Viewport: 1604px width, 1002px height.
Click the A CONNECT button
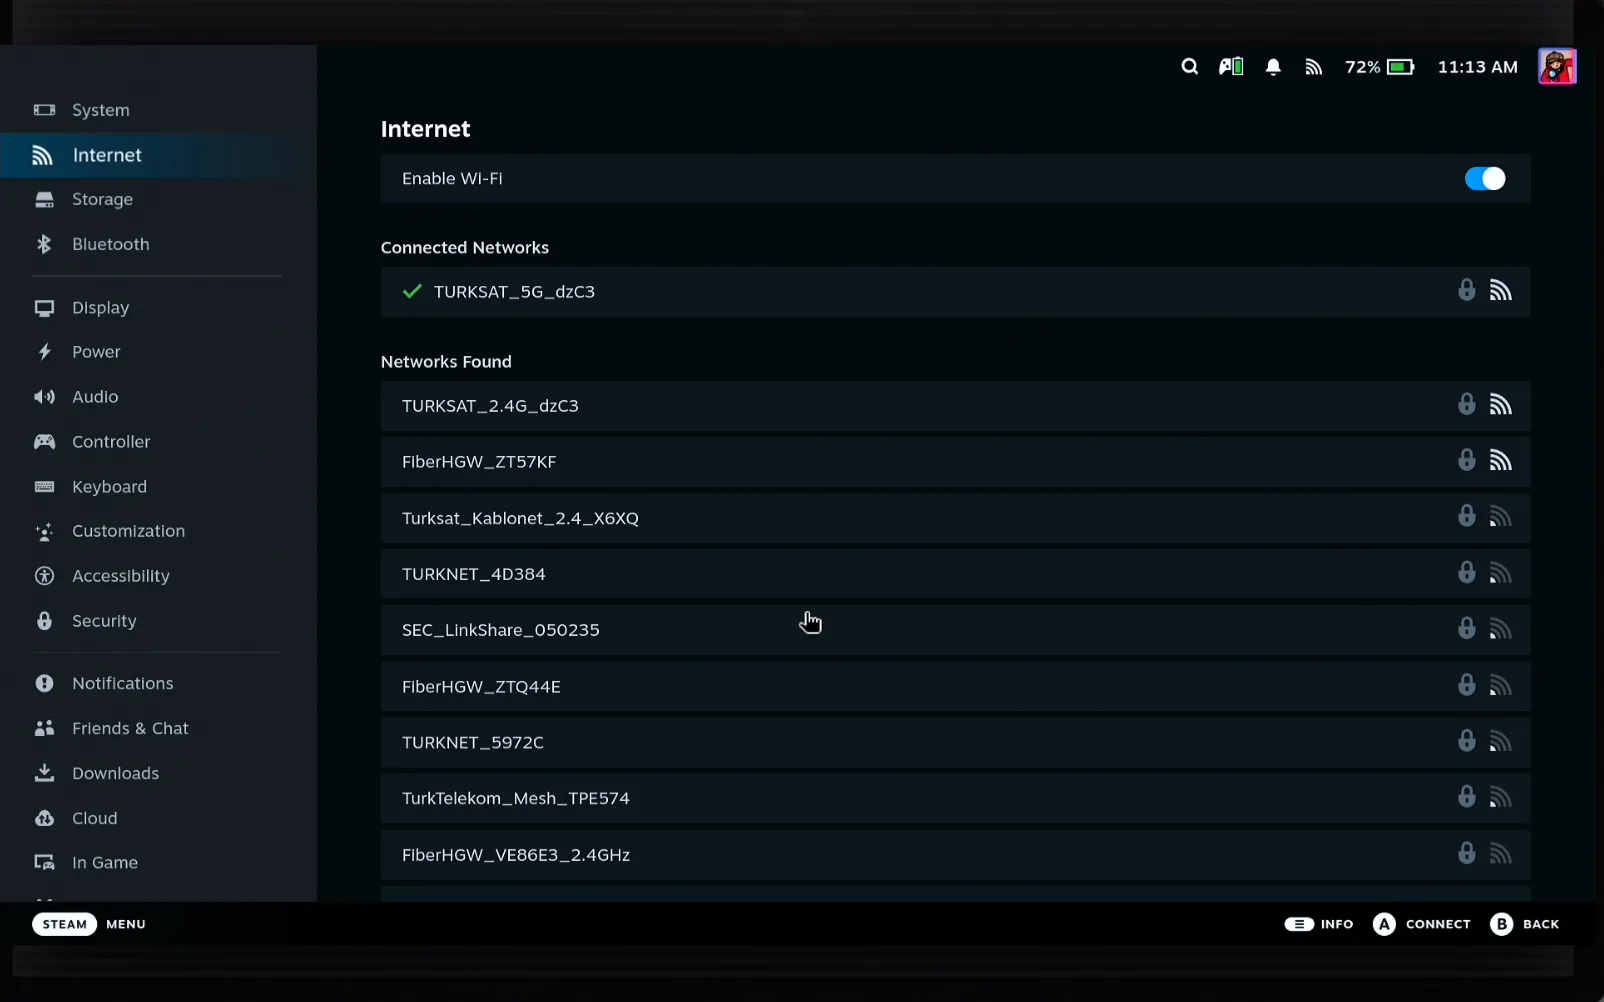(1422, 924)
